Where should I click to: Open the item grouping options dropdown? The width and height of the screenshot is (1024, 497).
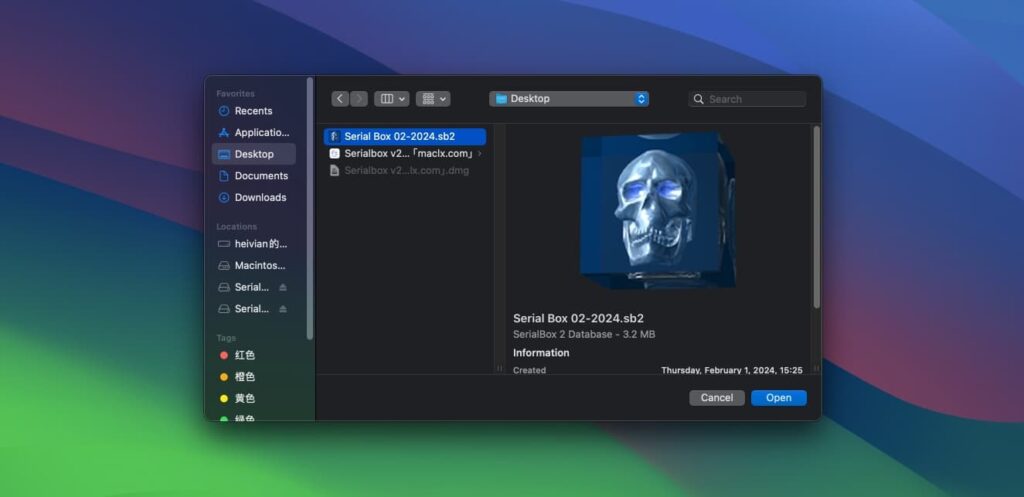433,99
